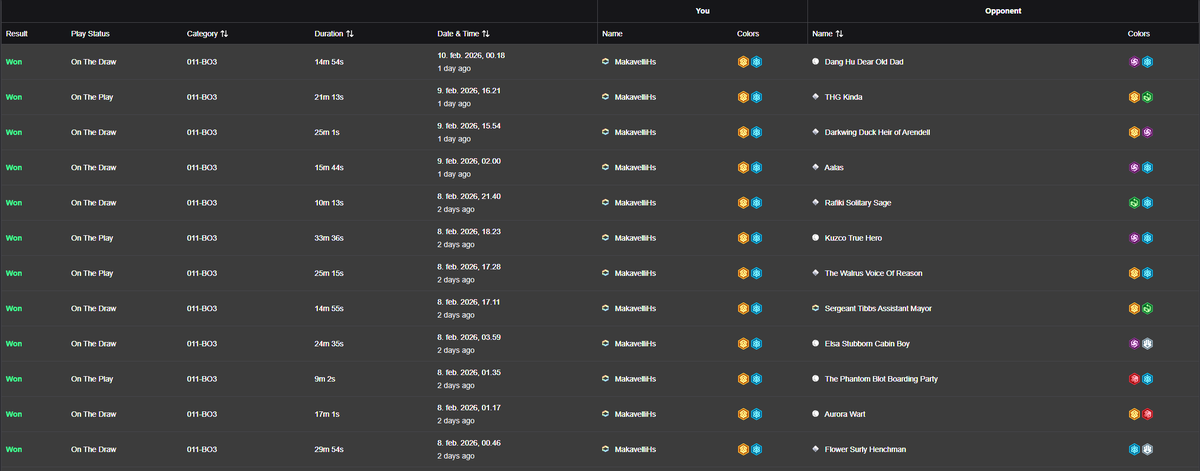Sort the table by Date & Time
The width and height of the screenshot is (1200, 471).
tap(463, 33)
